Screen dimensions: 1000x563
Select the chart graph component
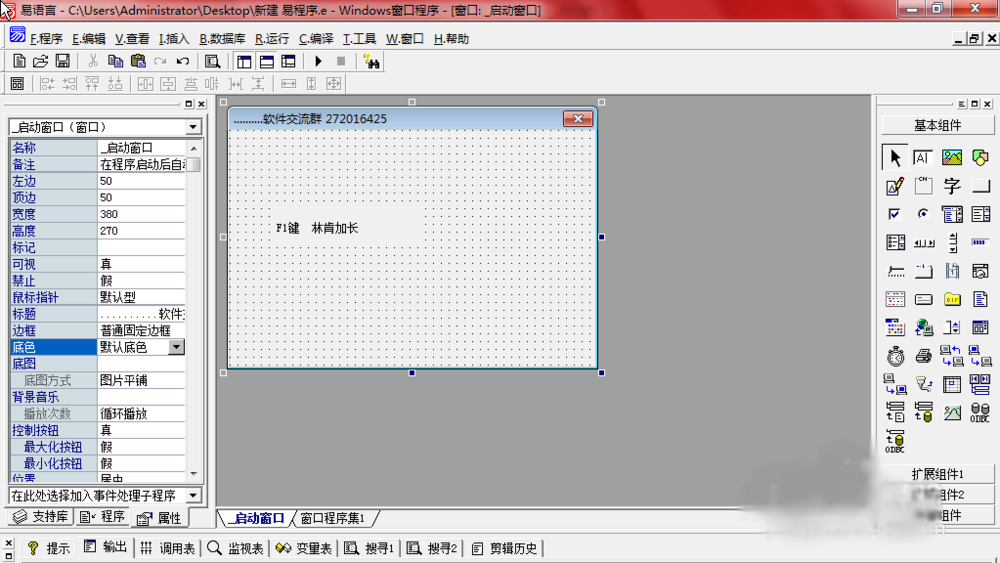(952, 413)
